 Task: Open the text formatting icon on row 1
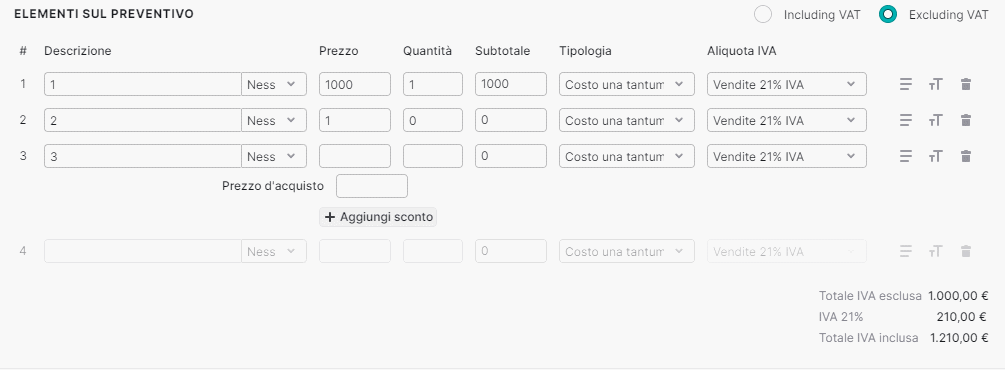(x=936, y=84)
